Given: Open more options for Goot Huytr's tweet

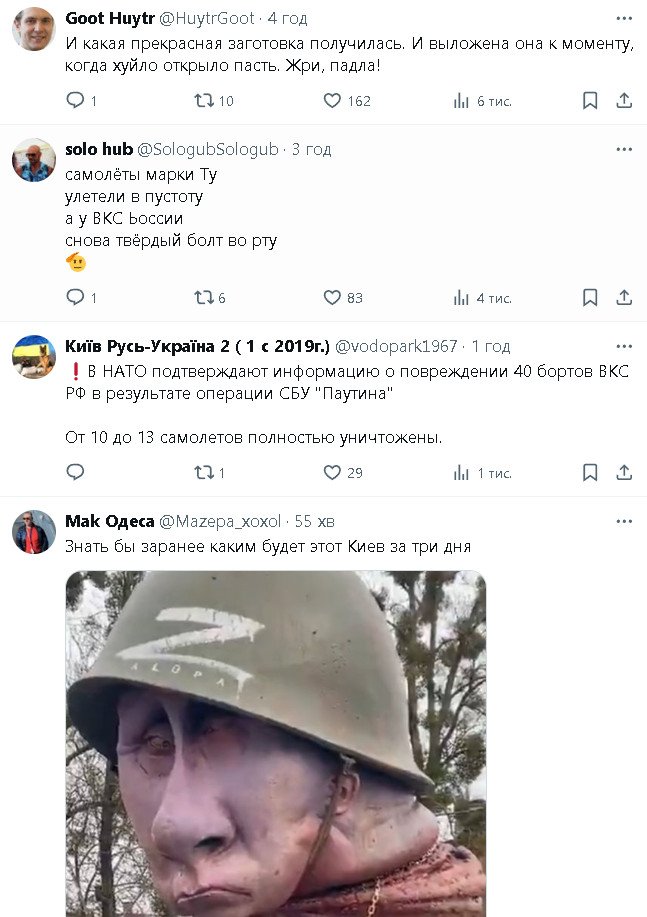Looking at the screenshot, I should pyautogui.click(x=624, y=19).
